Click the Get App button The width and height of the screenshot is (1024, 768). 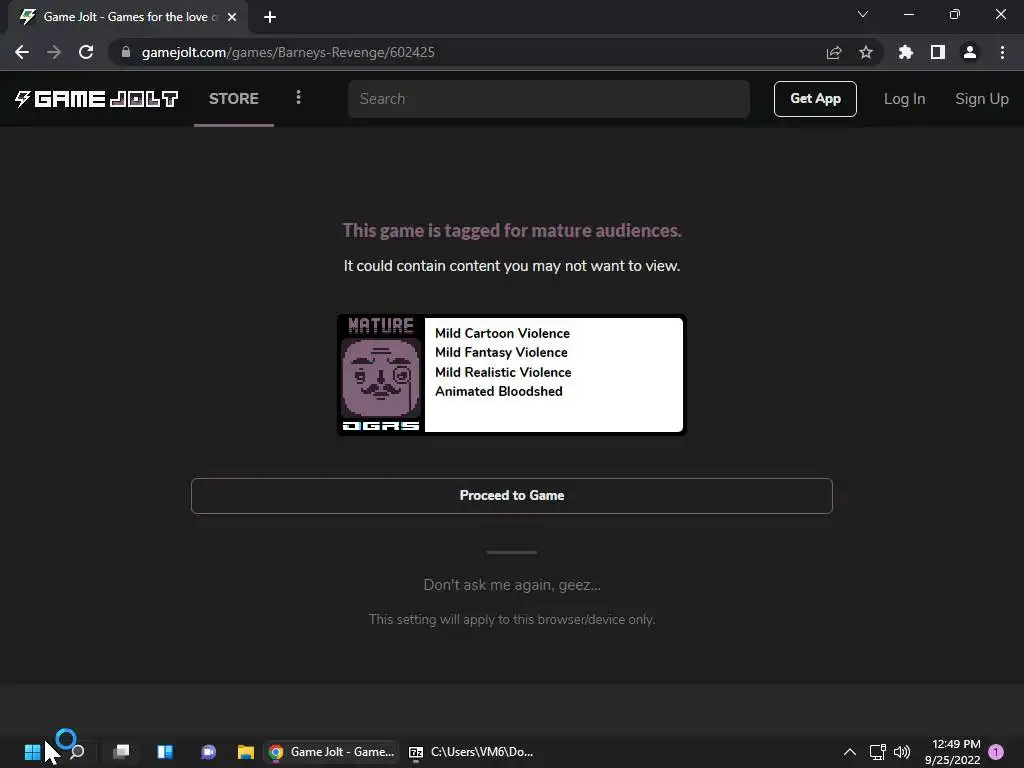coord(815,99)
